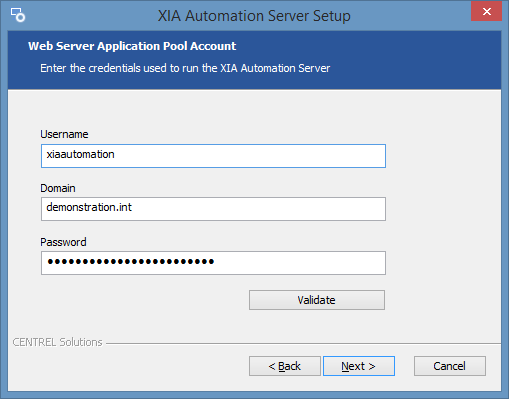This screenshot has height=399, width=509.
Task: Click the CENTREL Solutions branding text
Action: pyautogui.click(x=57, y=342)
